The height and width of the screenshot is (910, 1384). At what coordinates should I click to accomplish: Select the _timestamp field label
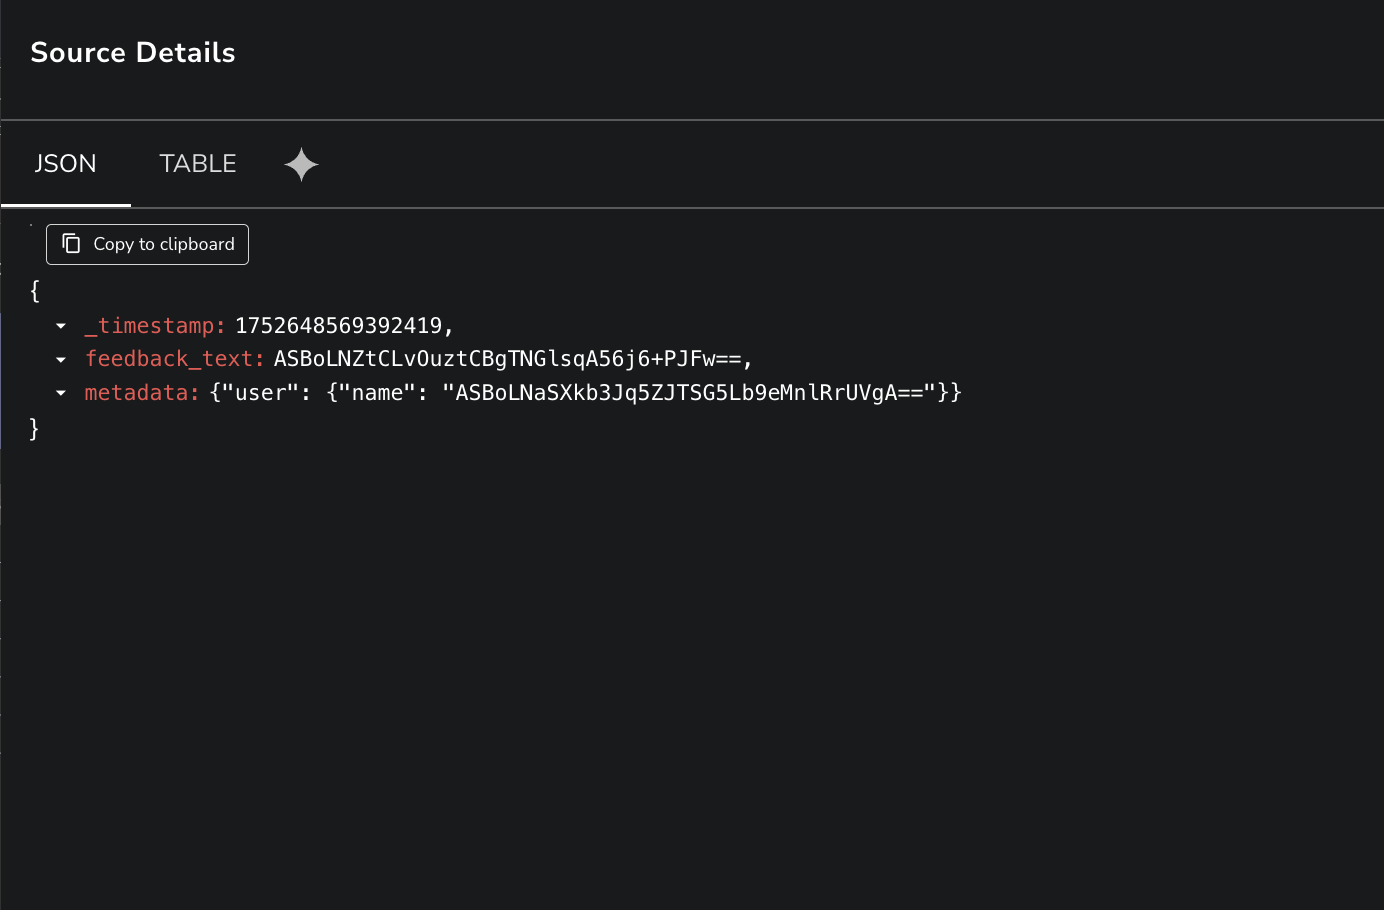coord(152,325)
